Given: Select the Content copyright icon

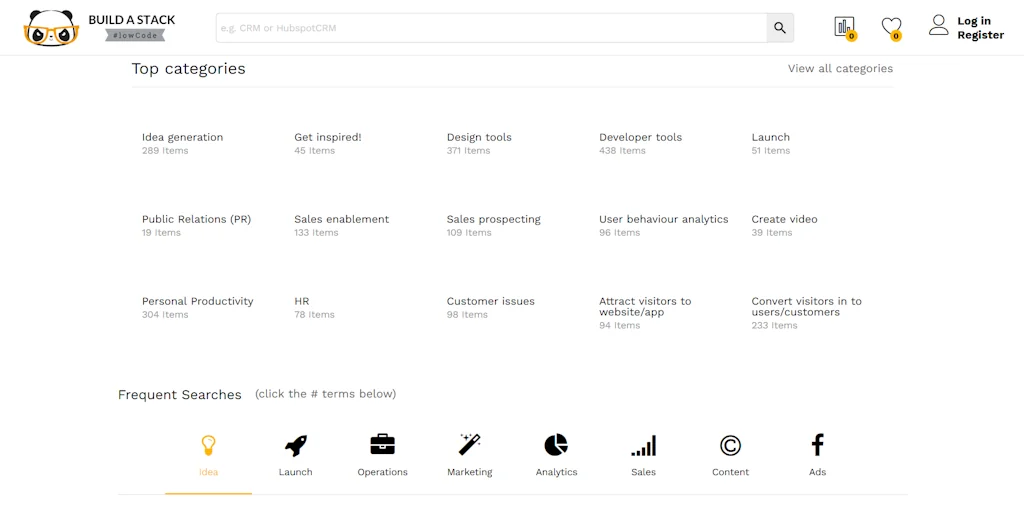Looking at the screenshot, I should [730, 445].
